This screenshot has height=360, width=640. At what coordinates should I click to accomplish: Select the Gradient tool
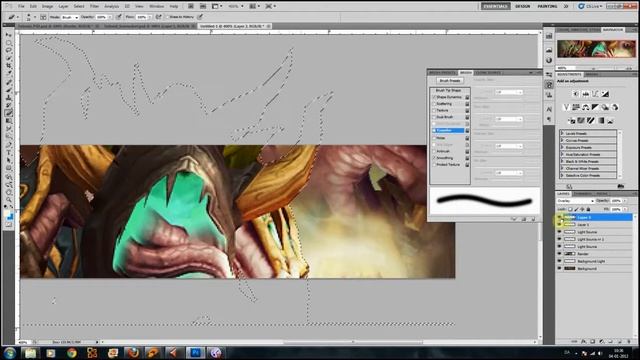(9, 121)
